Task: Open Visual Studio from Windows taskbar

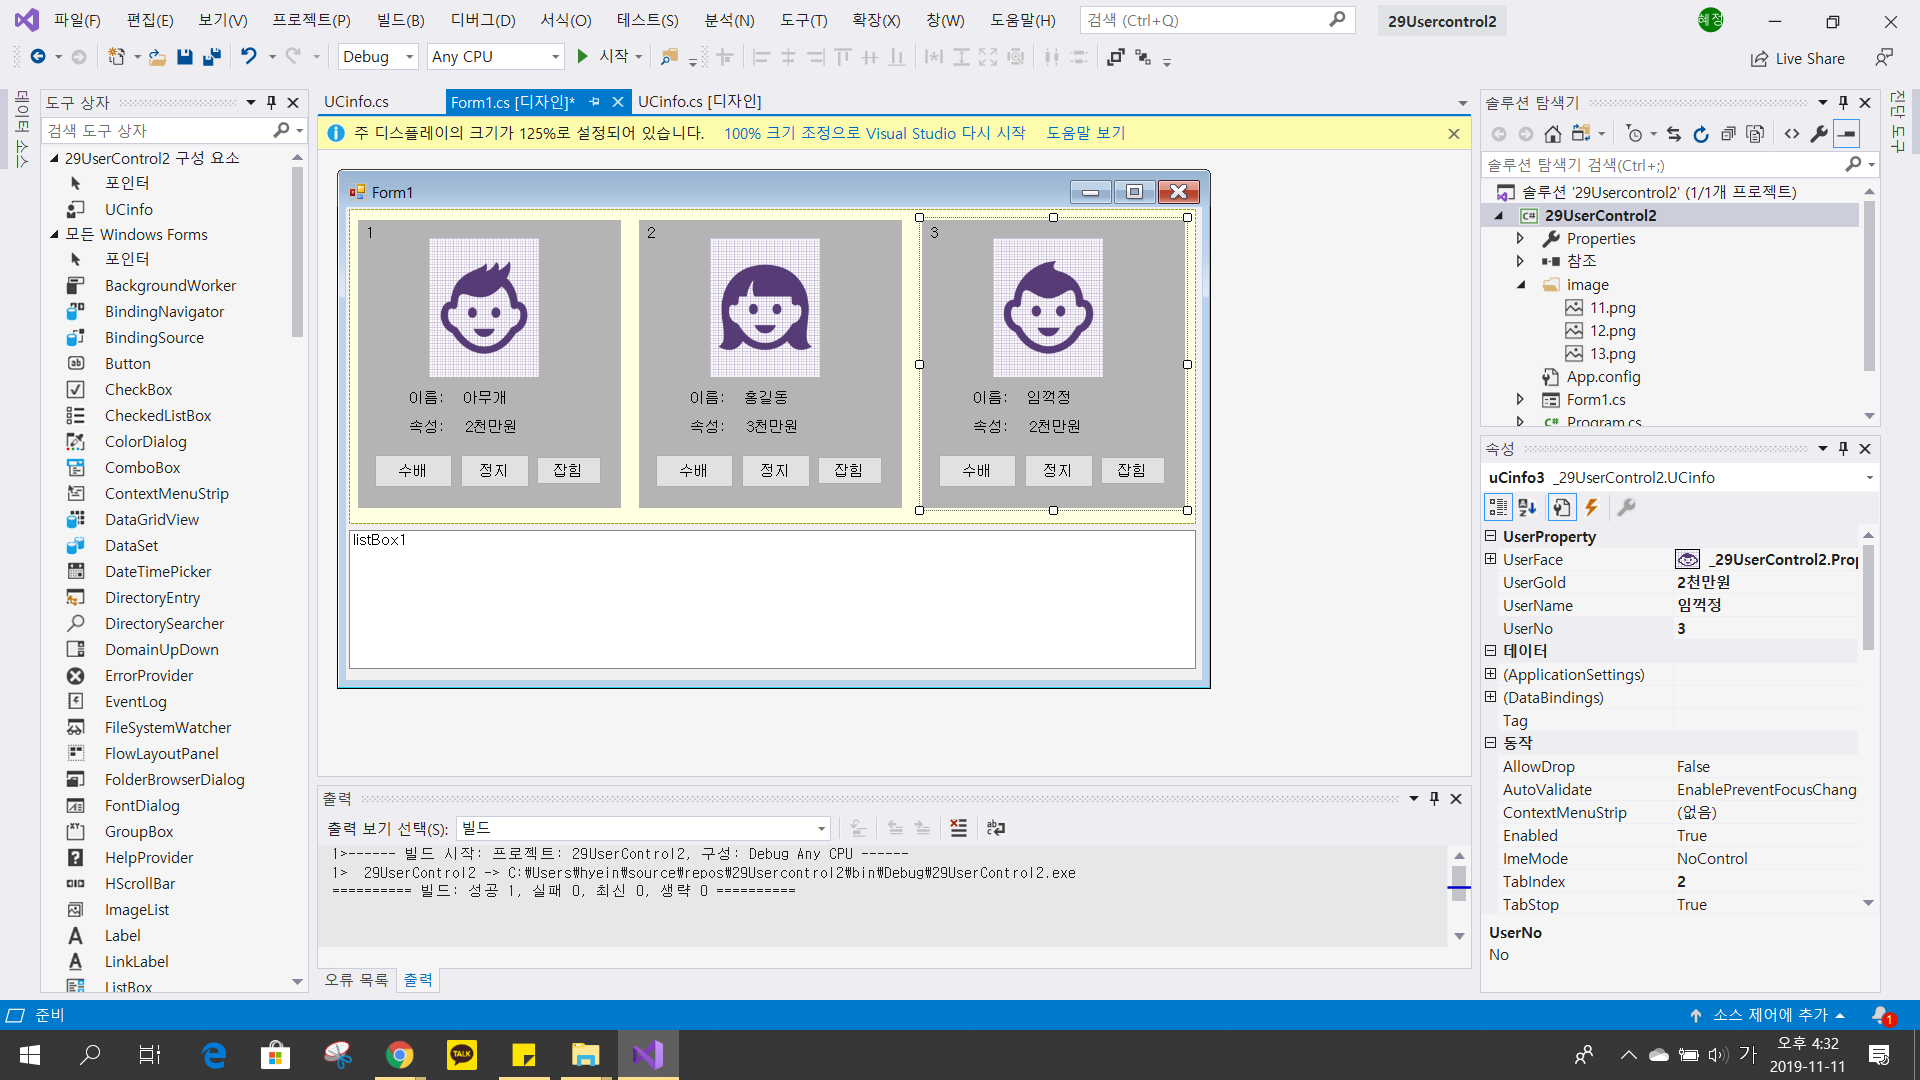Action: pyautogui.click(x=647, y=1054)
